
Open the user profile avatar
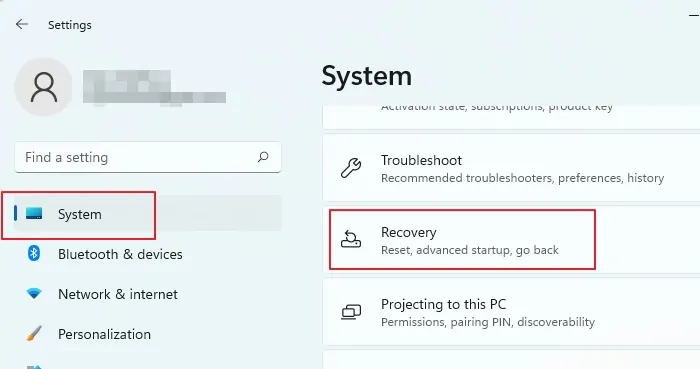43,87
